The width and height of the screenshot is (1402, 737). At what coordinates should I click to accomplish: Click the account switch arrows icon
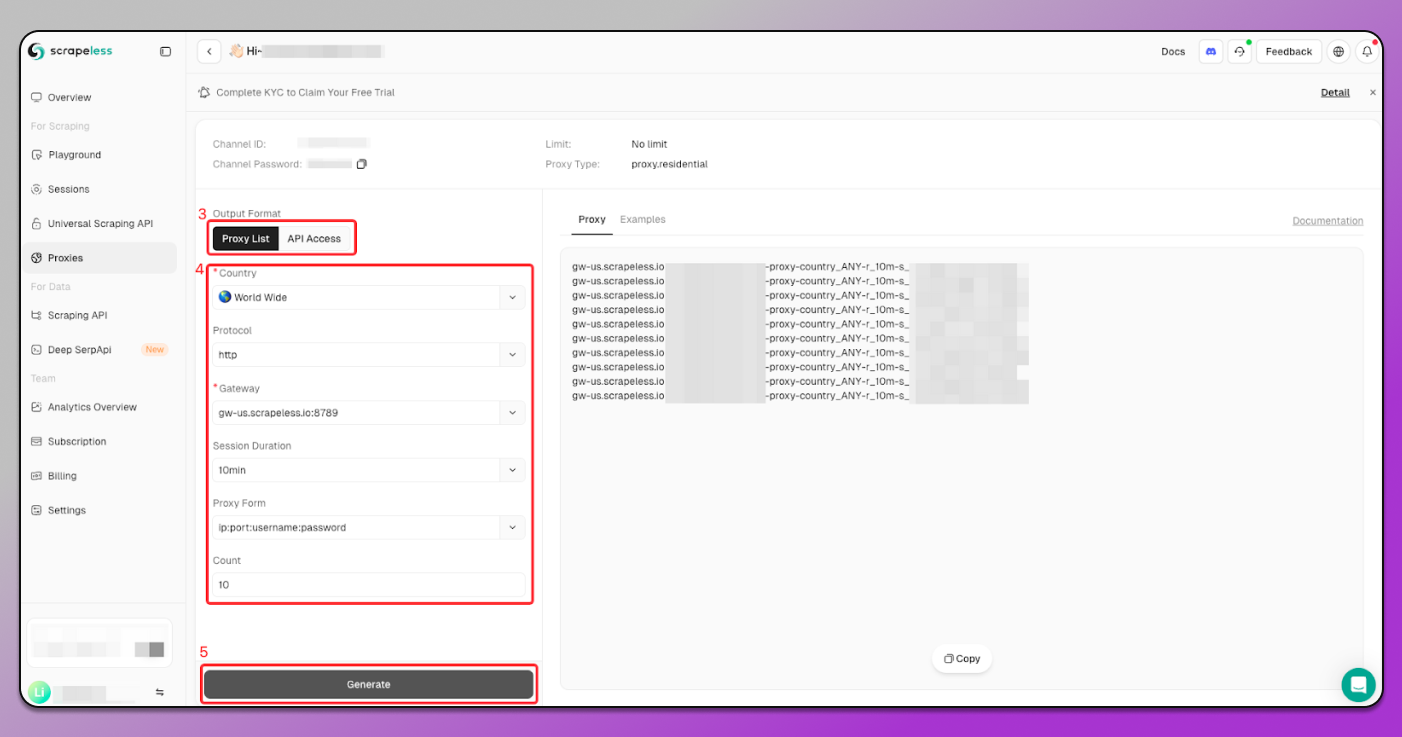159,692
